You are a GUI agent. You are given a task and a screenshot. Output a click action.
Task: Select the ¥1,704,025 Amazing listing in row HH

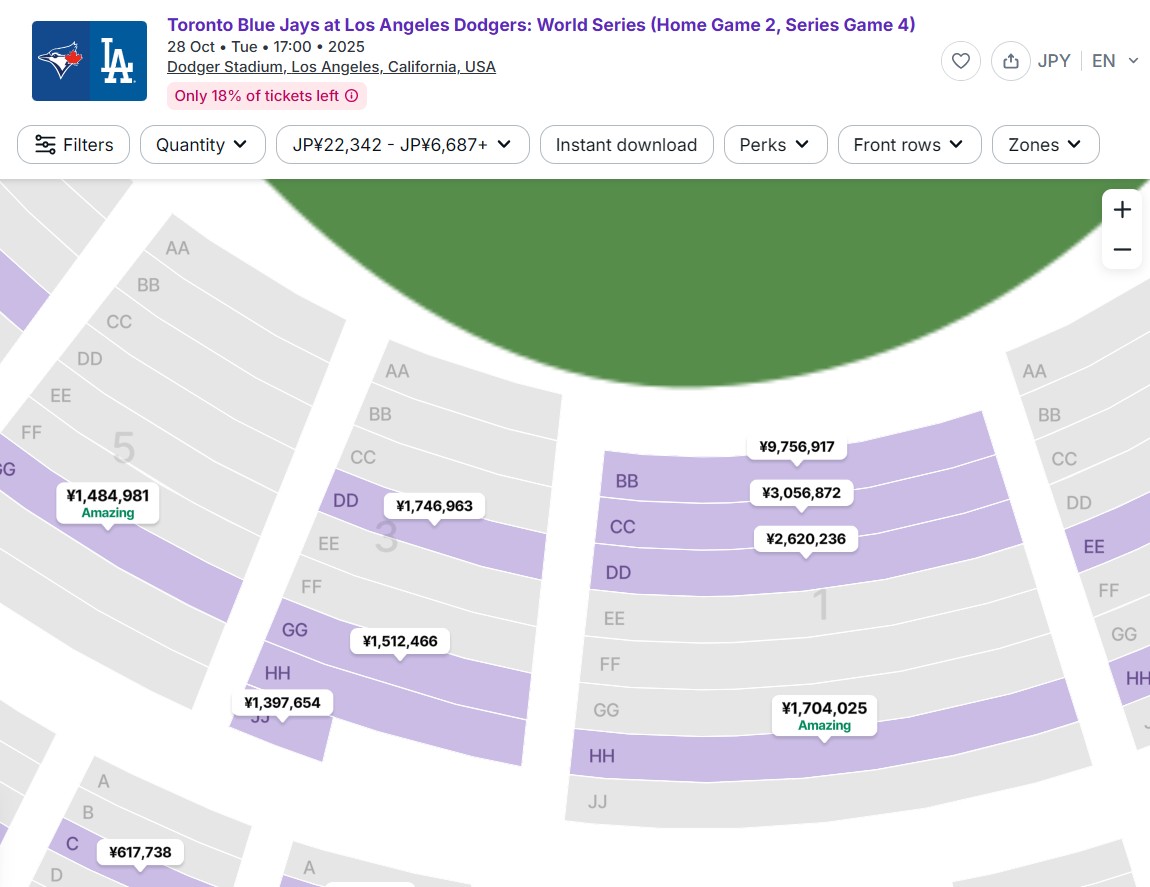pos(824,715)
